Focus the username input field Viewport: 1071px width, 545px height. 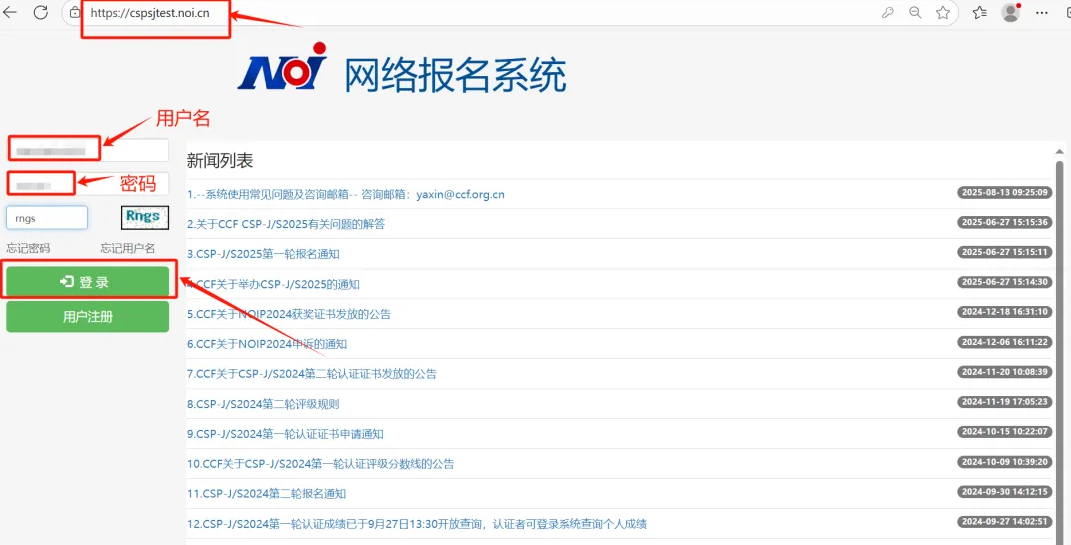pyautogui.click(x=88, y=150)
